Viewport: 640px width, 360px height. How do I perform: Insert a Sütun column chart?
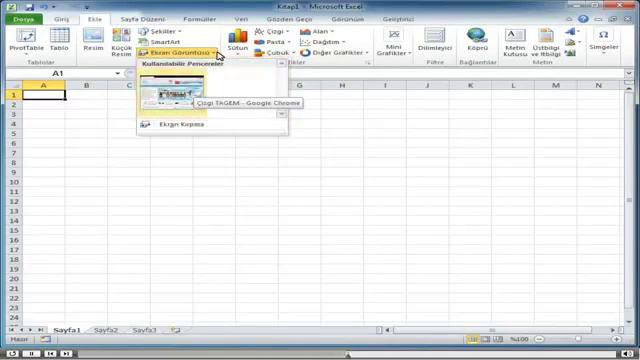point(238,41)
